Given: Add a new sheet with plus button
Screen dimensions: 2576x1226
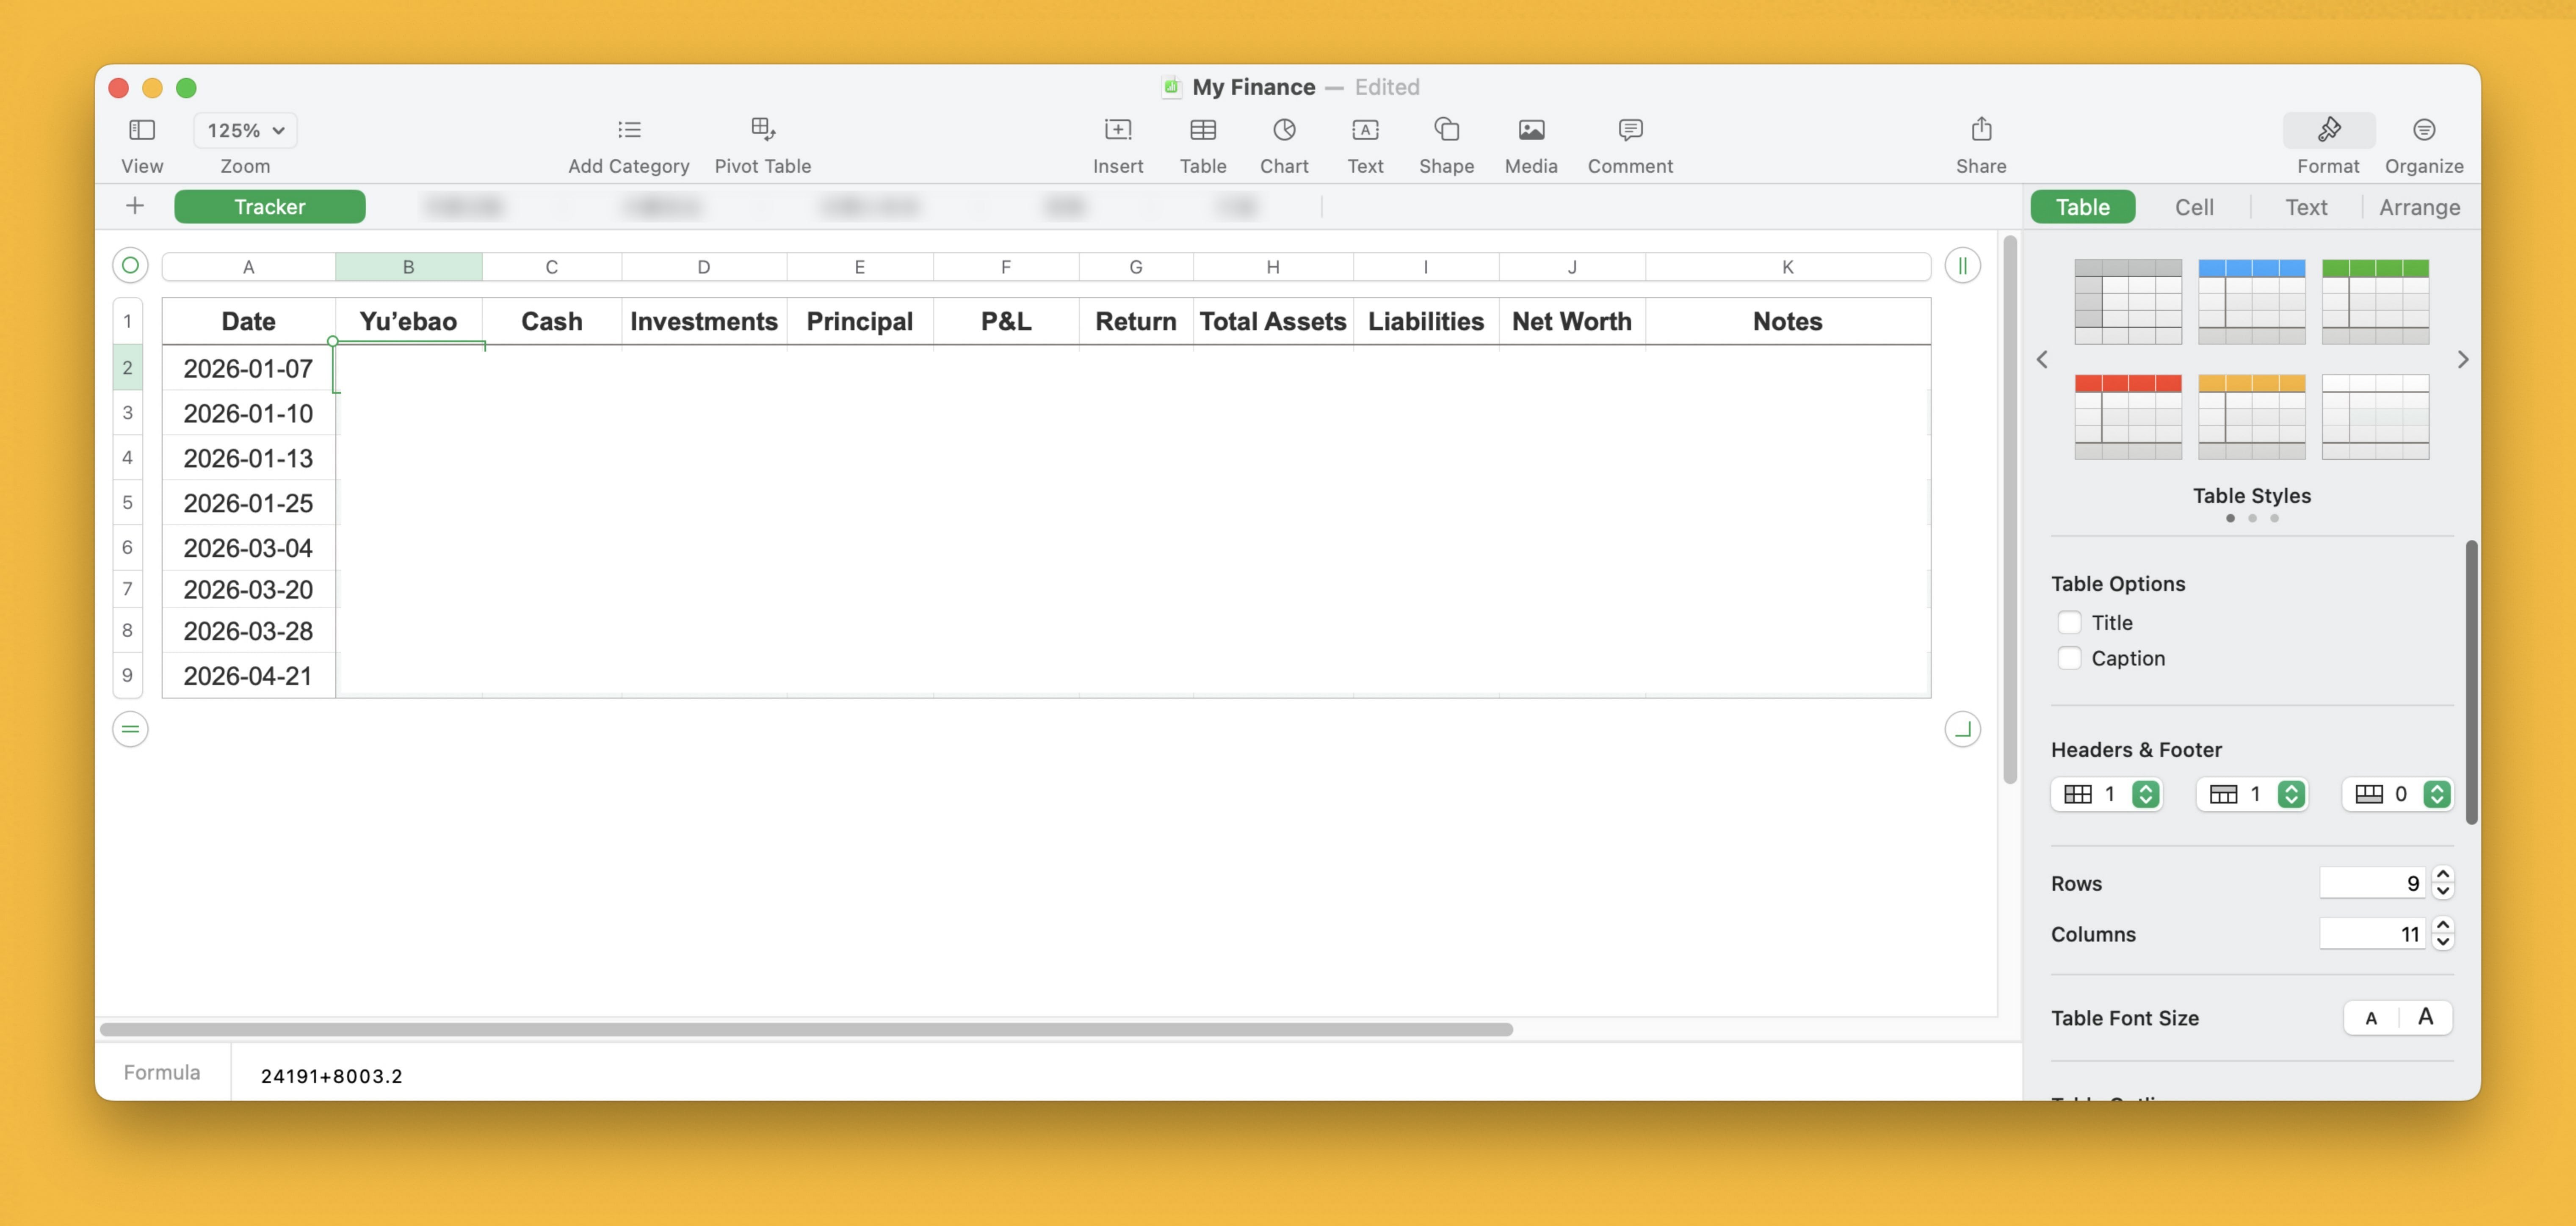Looking at the screenshot, I should click(135, 206).
